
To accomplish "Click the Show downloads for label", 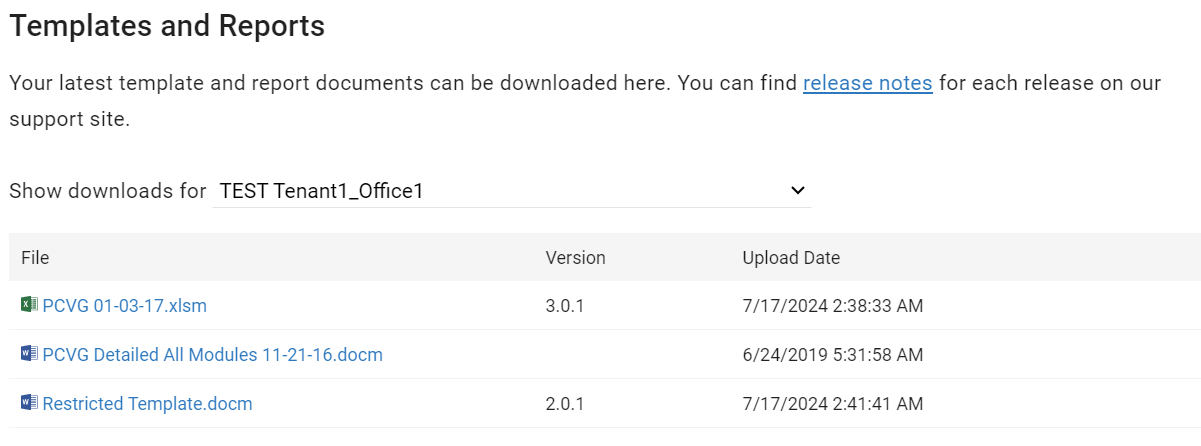I will 108,190.
